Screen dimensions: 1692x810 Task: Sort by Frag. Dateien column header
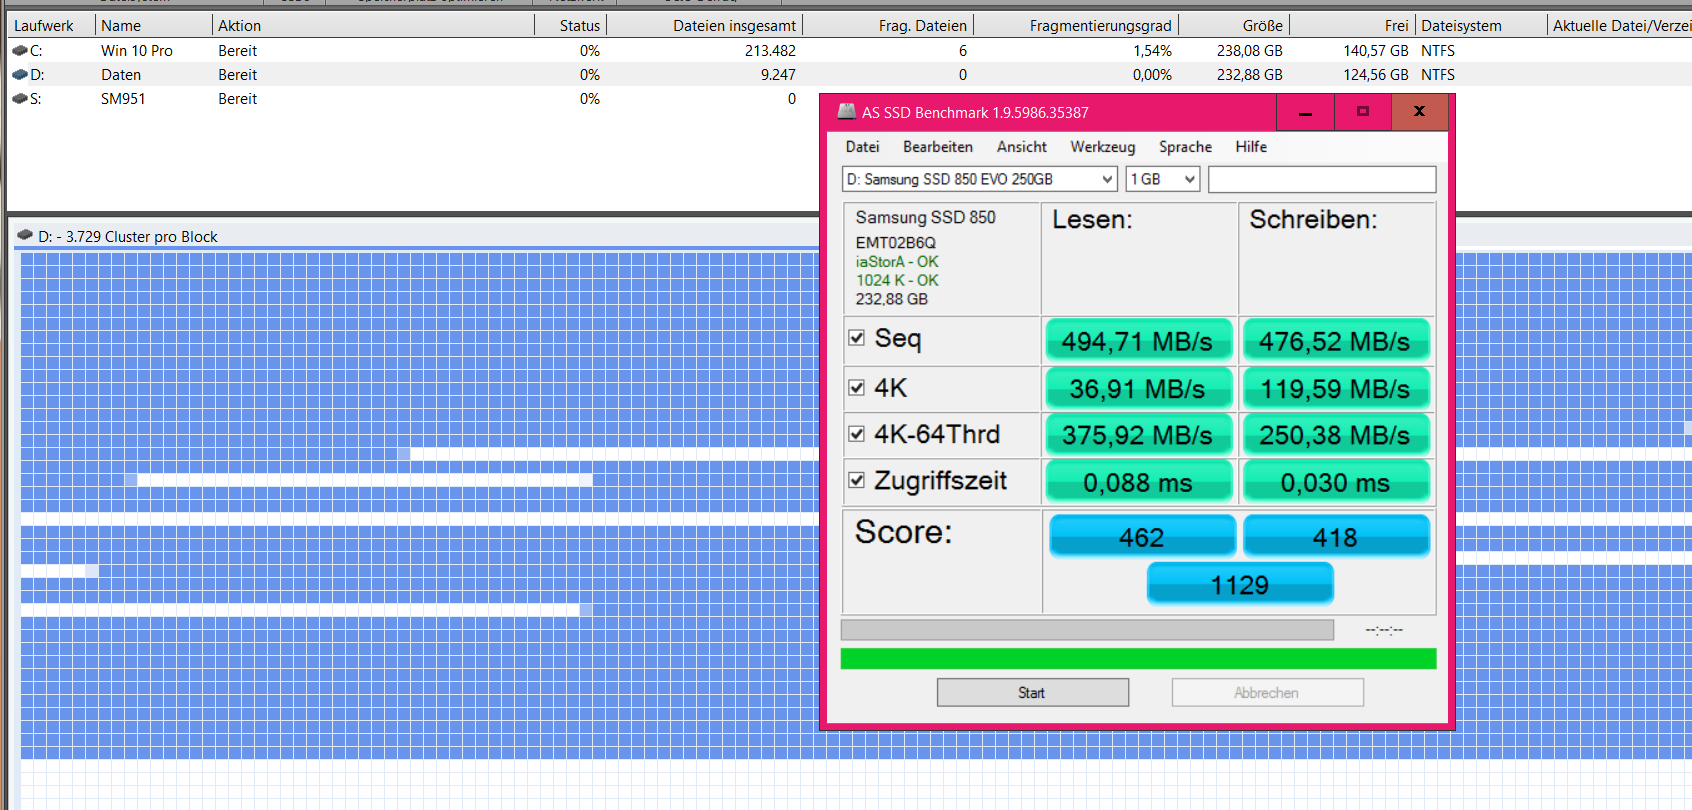pyautogui.click(x=888, y=25)
